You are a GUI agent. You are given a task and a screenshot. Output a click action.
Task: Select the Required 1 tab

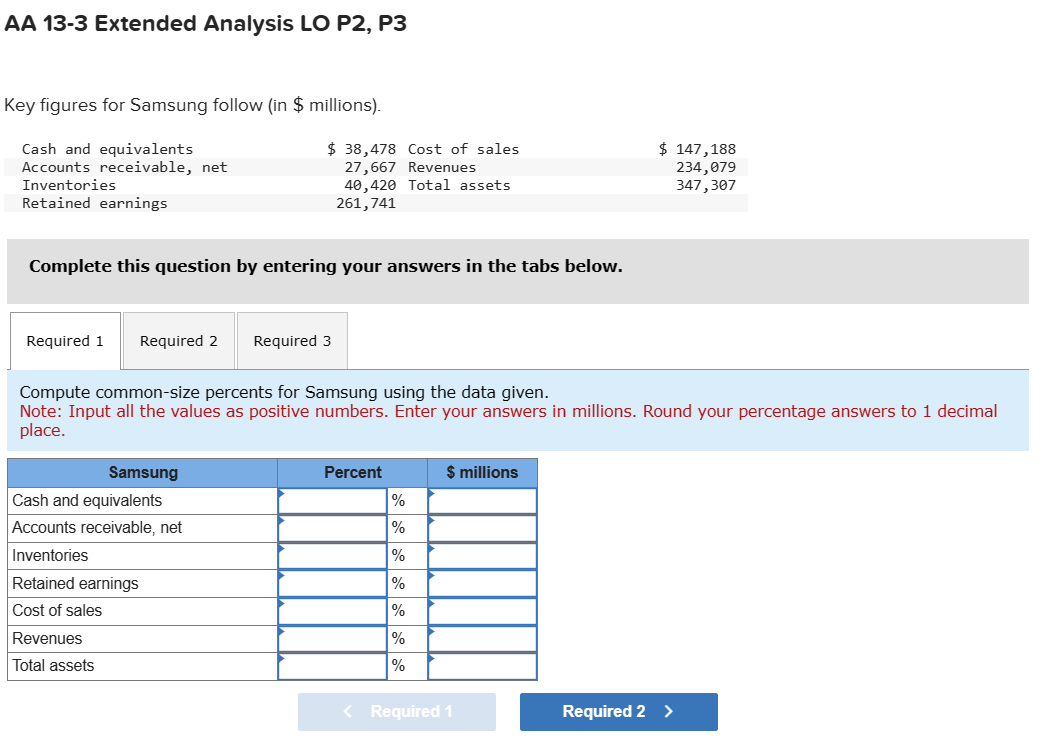(x=64, y=341)
